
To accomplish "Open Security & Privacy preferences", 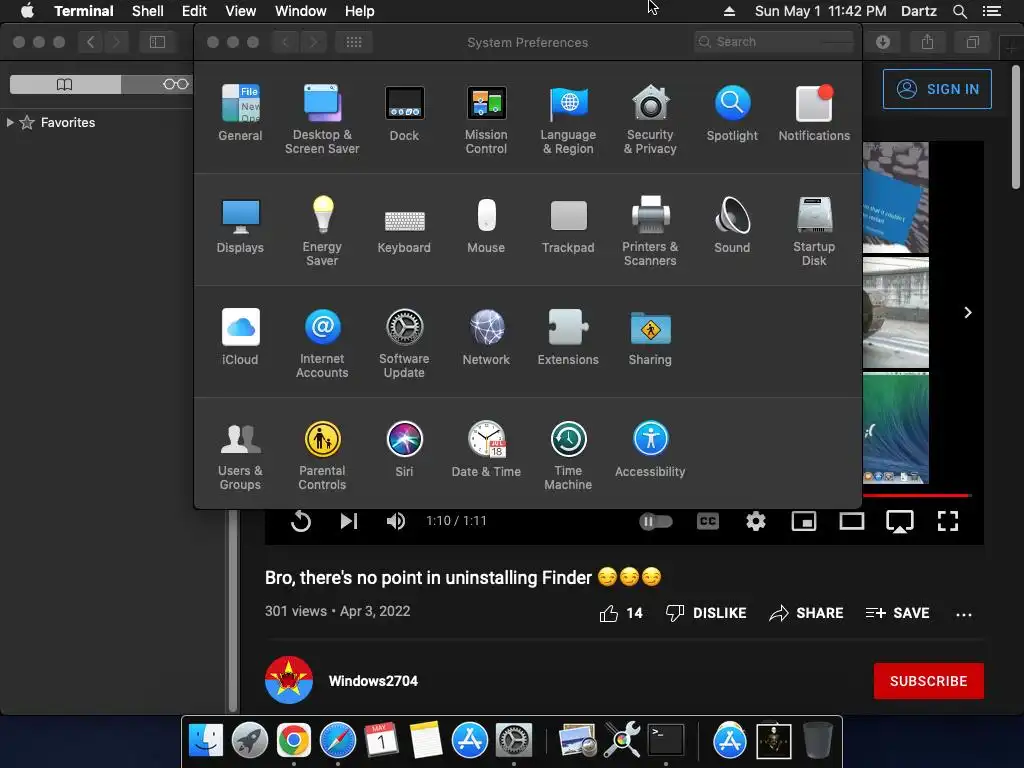I will pos(650,119).
